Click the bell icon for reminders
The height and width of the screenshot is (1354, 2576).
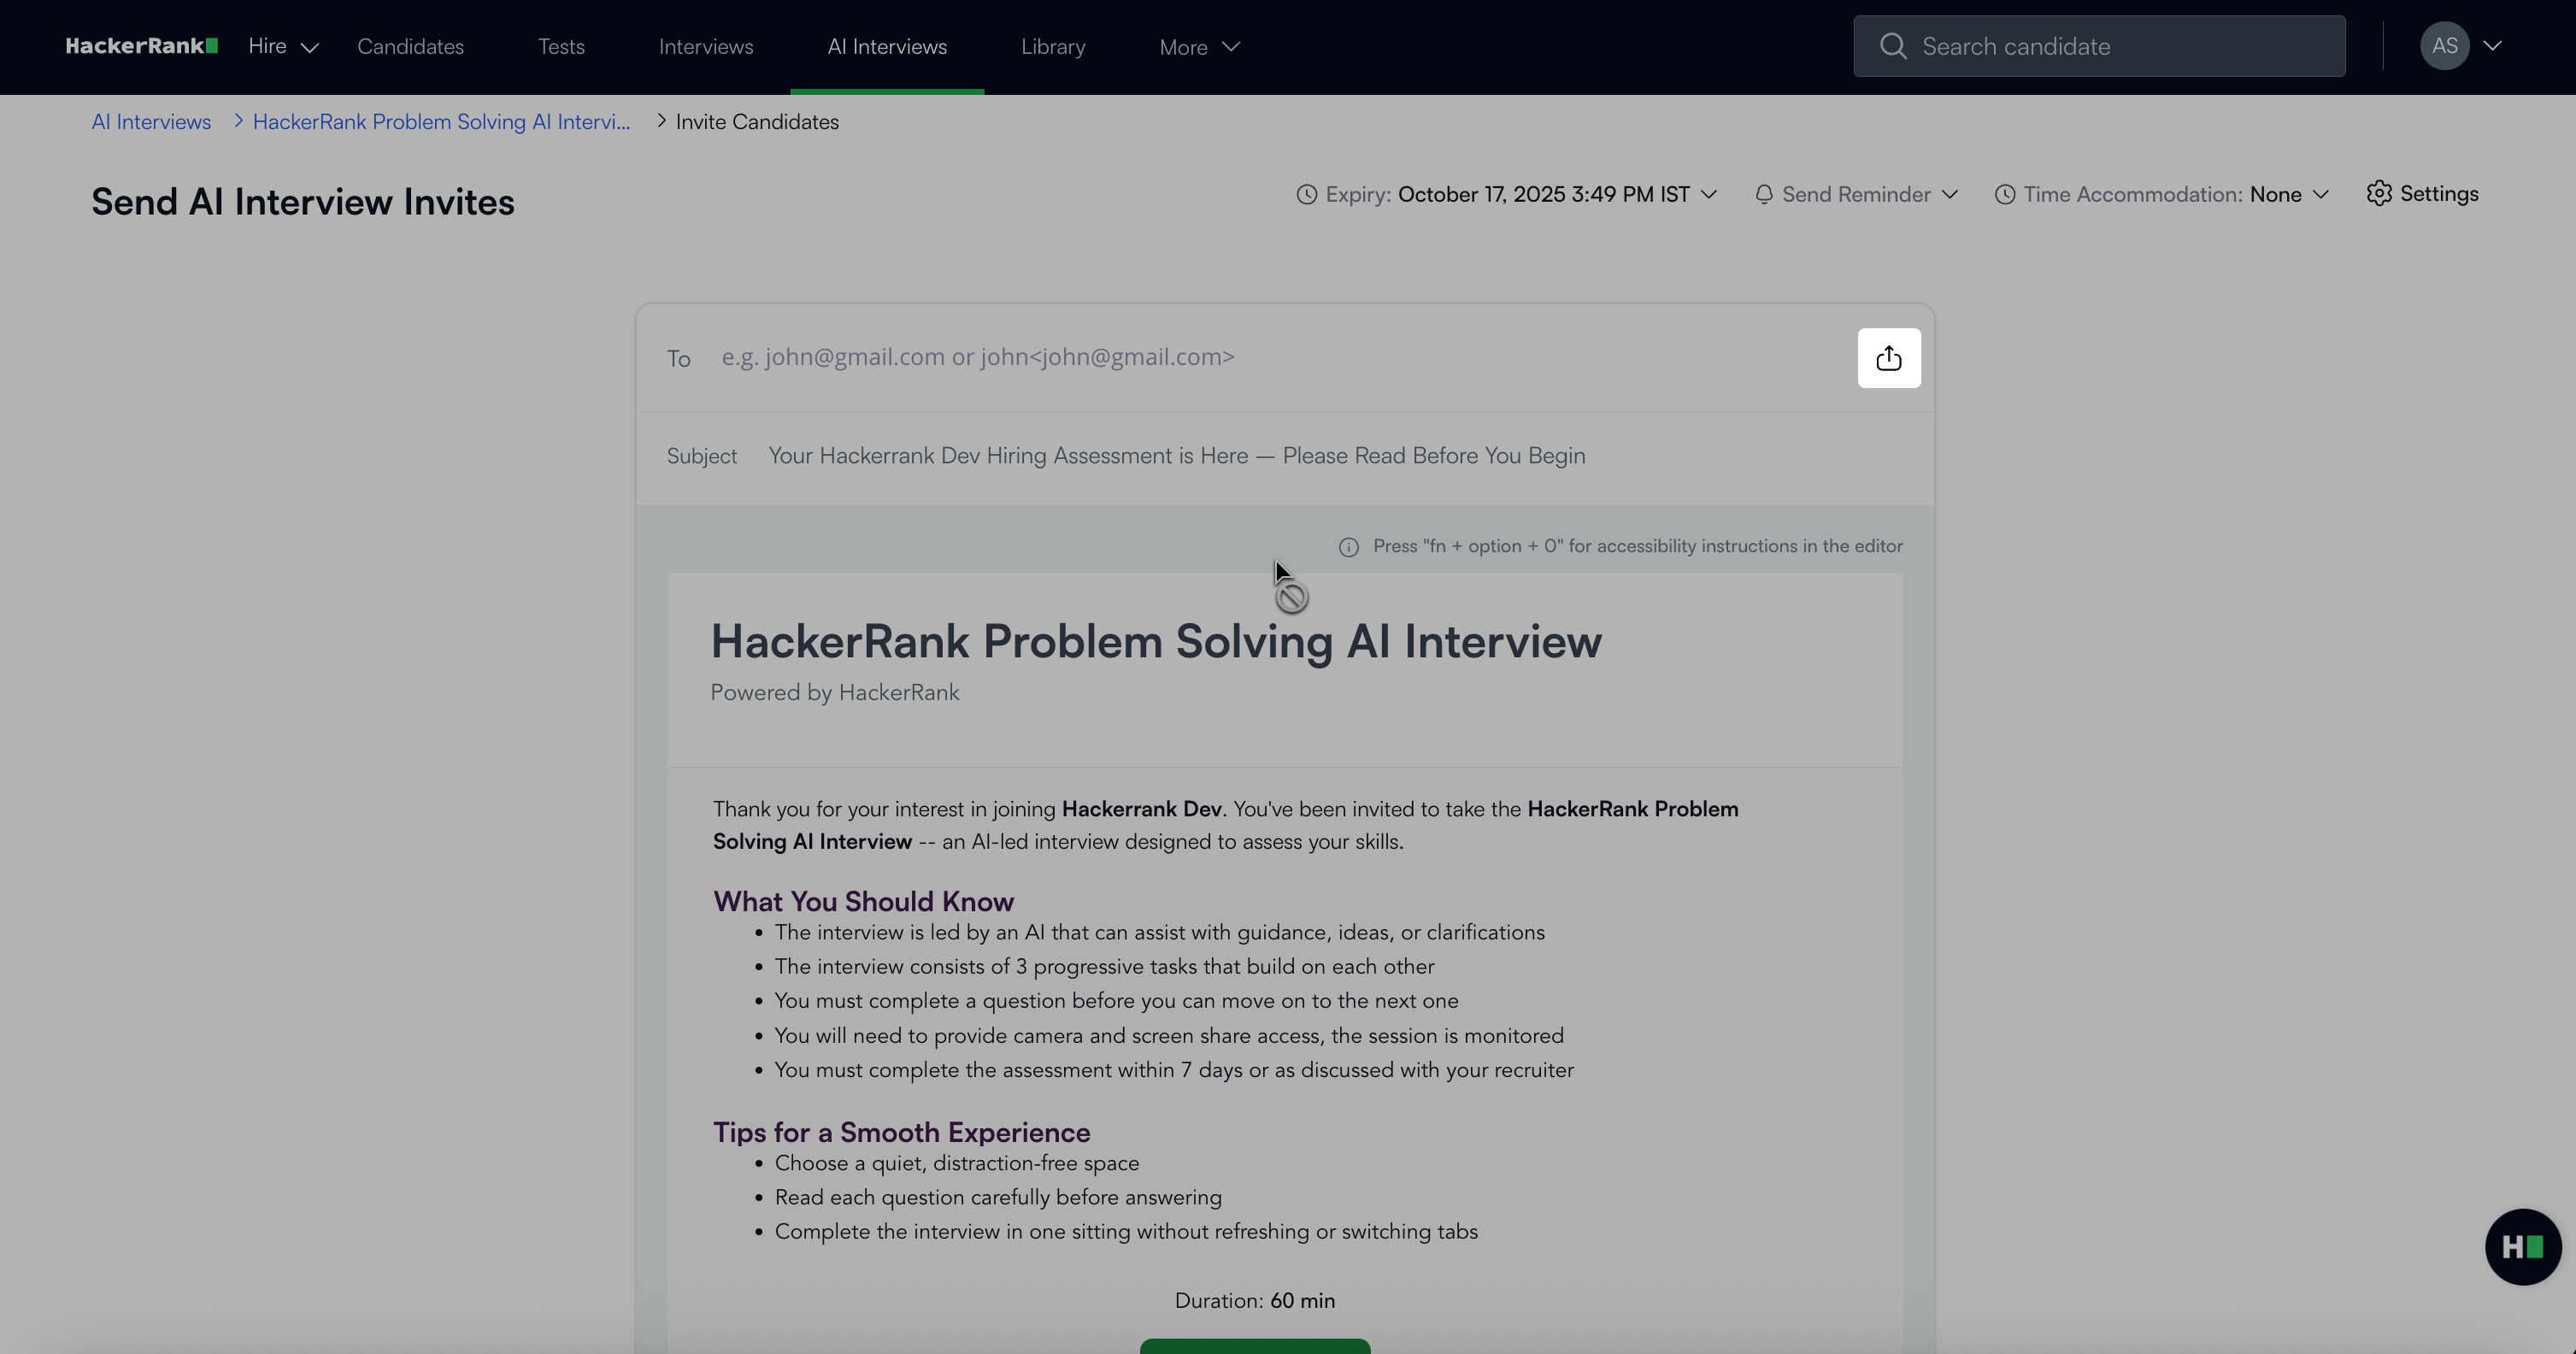pos(1763,194)
